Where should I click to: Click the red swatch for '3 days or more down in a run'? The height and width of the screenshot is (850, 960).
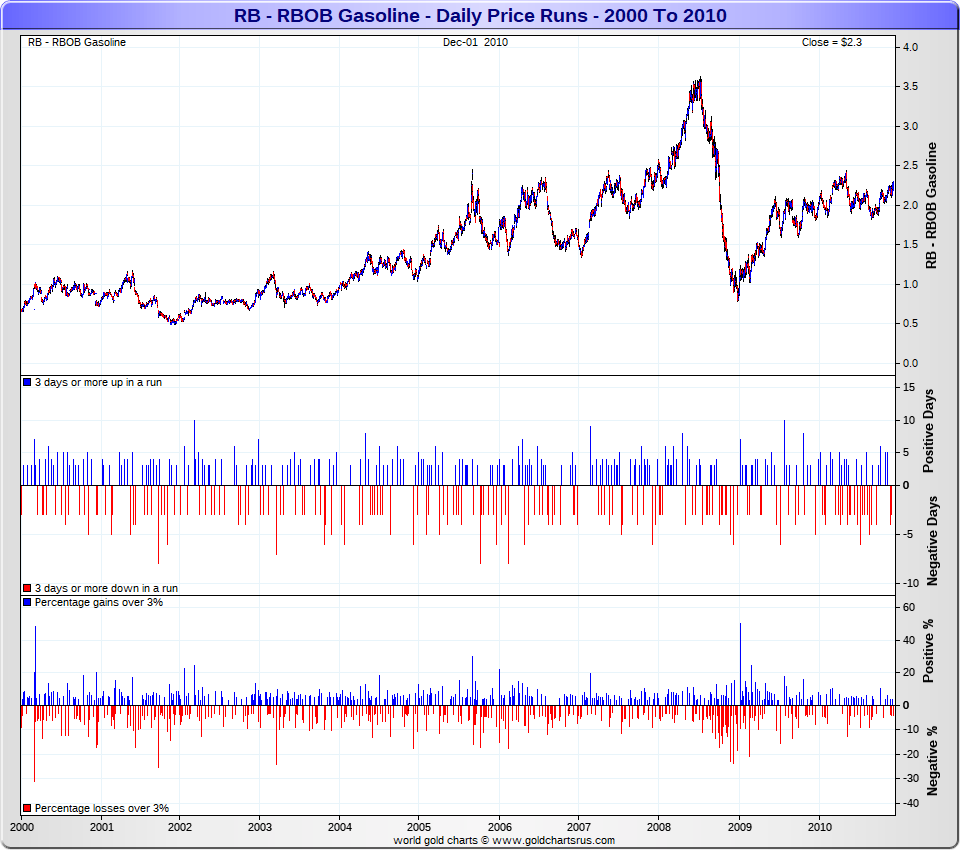[x=27, y=588]
